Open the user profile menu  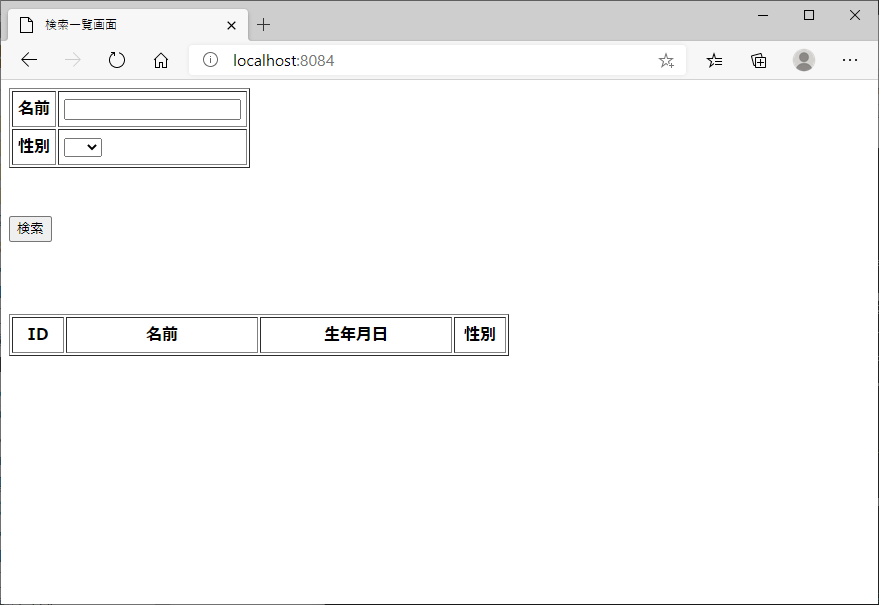point(804,60)
